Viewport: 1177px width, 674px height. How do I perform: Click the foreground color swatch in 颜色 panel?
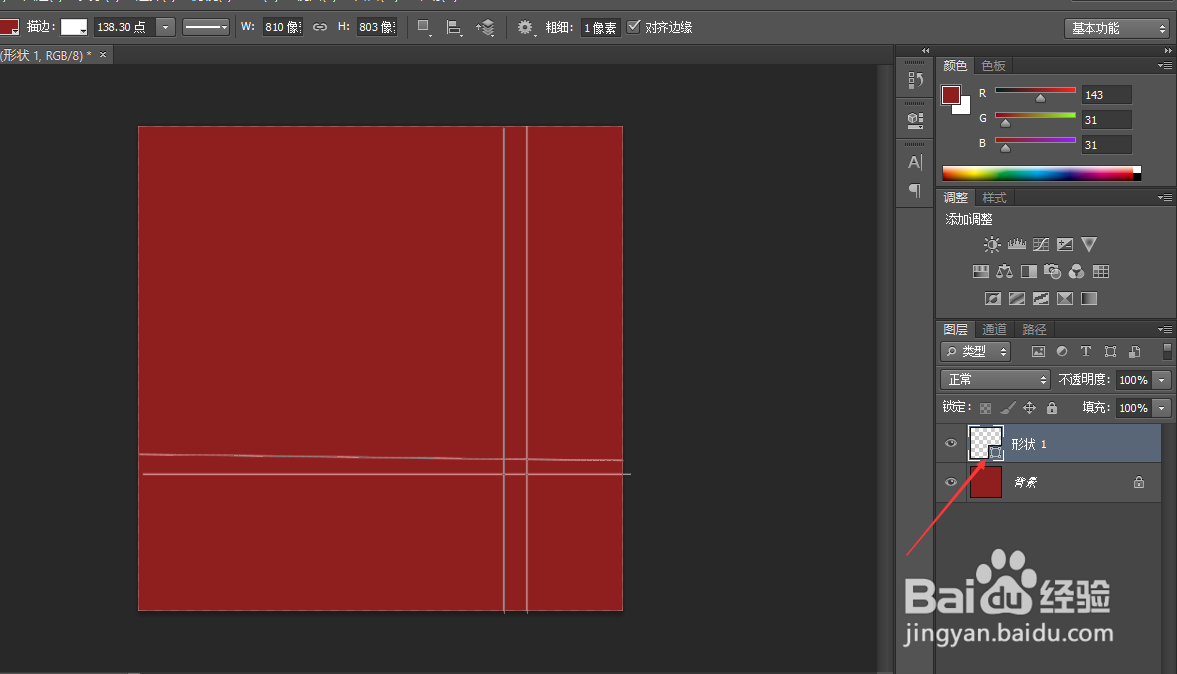(x=951, y=95)
